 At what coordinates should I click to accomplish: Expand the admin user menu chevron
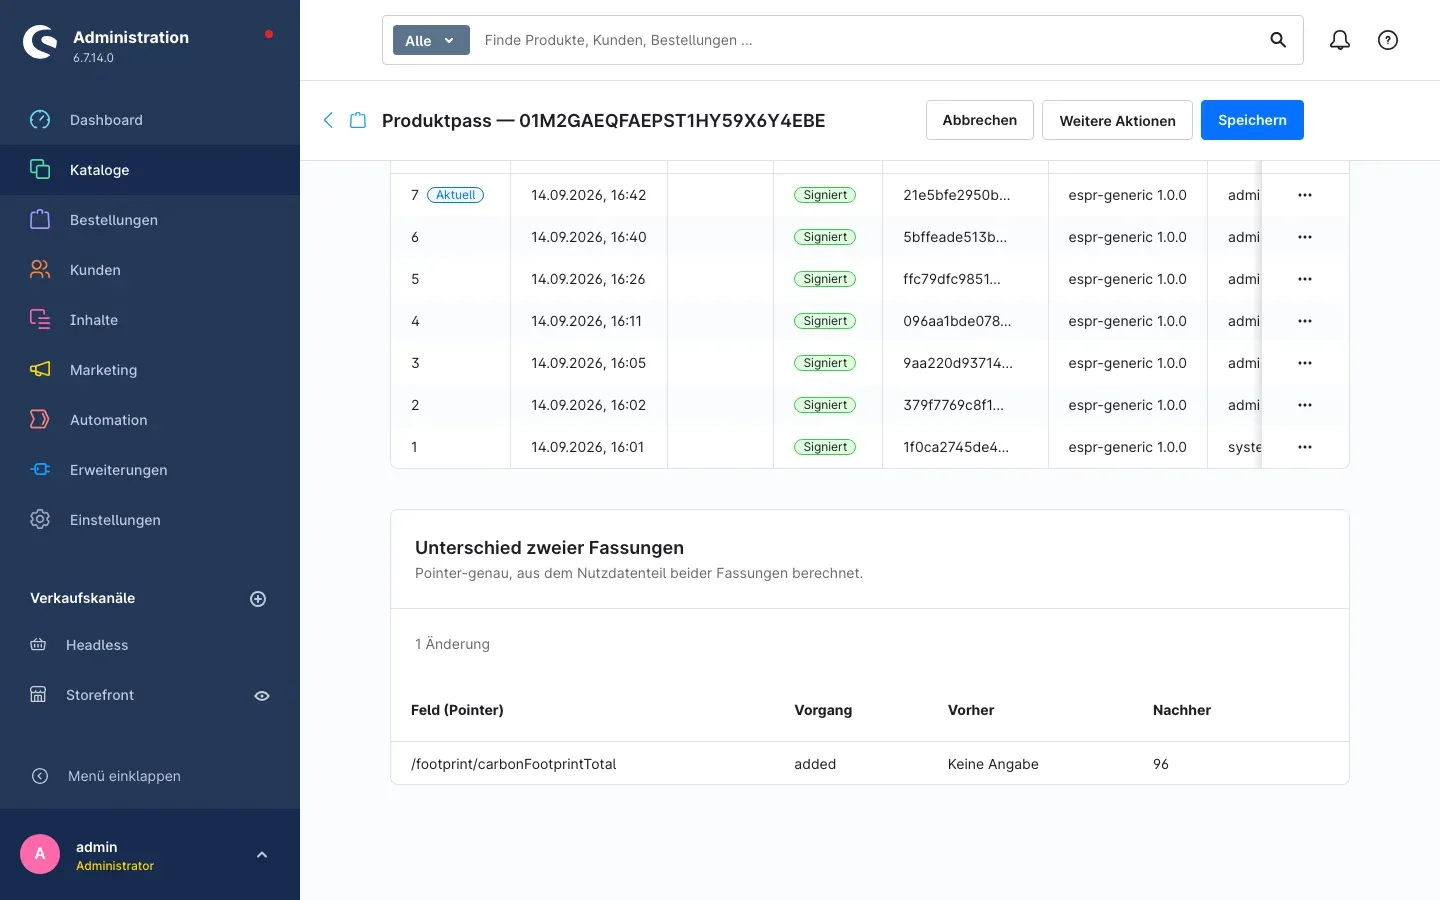coord(262,855)
